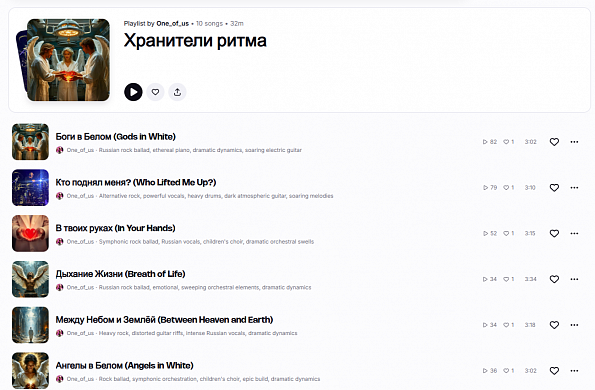Play the Хранители ритма playlist
Screen dimensions: 595x390
(133, 92)
